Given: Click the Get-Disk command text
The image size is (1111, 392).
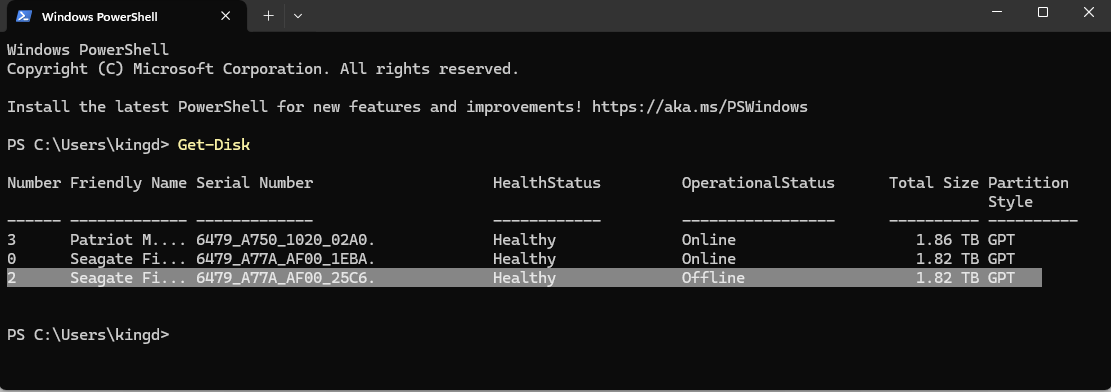Looking at the screenshot, I should (x=213, y=145).
